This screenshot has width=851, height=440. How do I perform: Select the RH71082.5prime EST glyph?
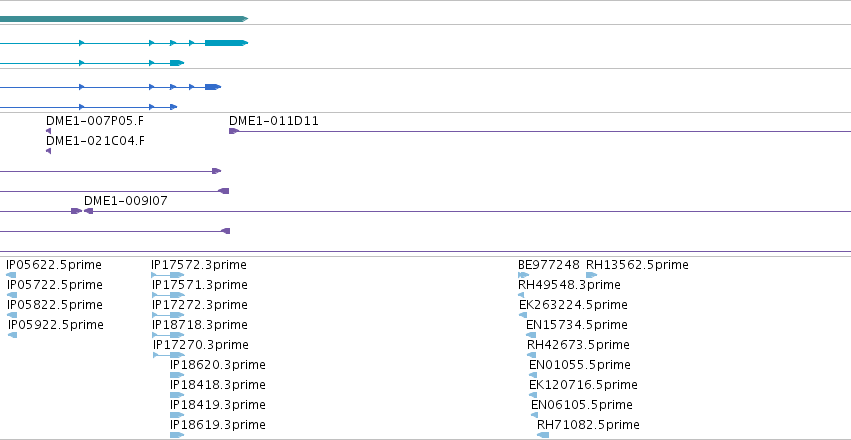coord(543,435)
